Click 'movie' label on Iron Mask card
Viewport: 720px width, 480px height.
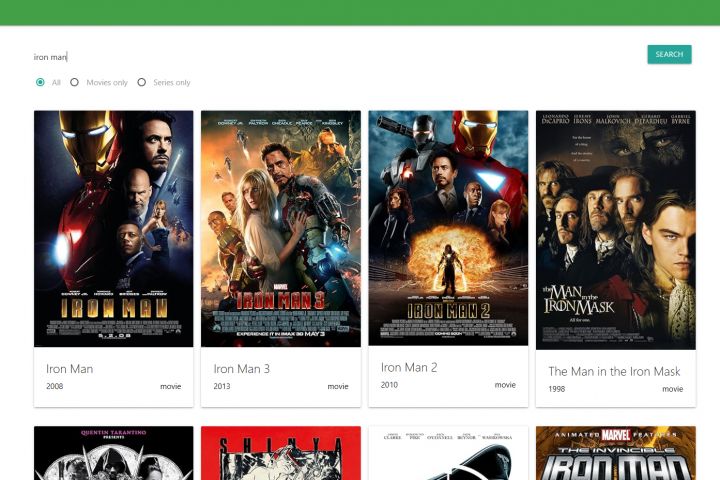pos(673,389)
